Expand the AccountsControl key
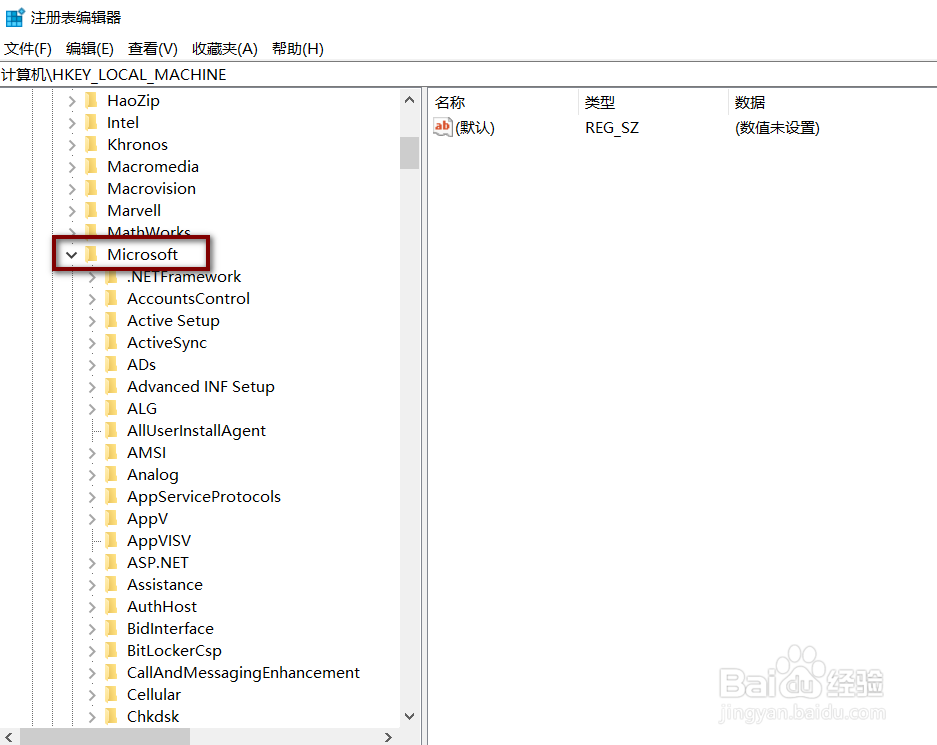937x745 pixels. [x=91, y=299]
